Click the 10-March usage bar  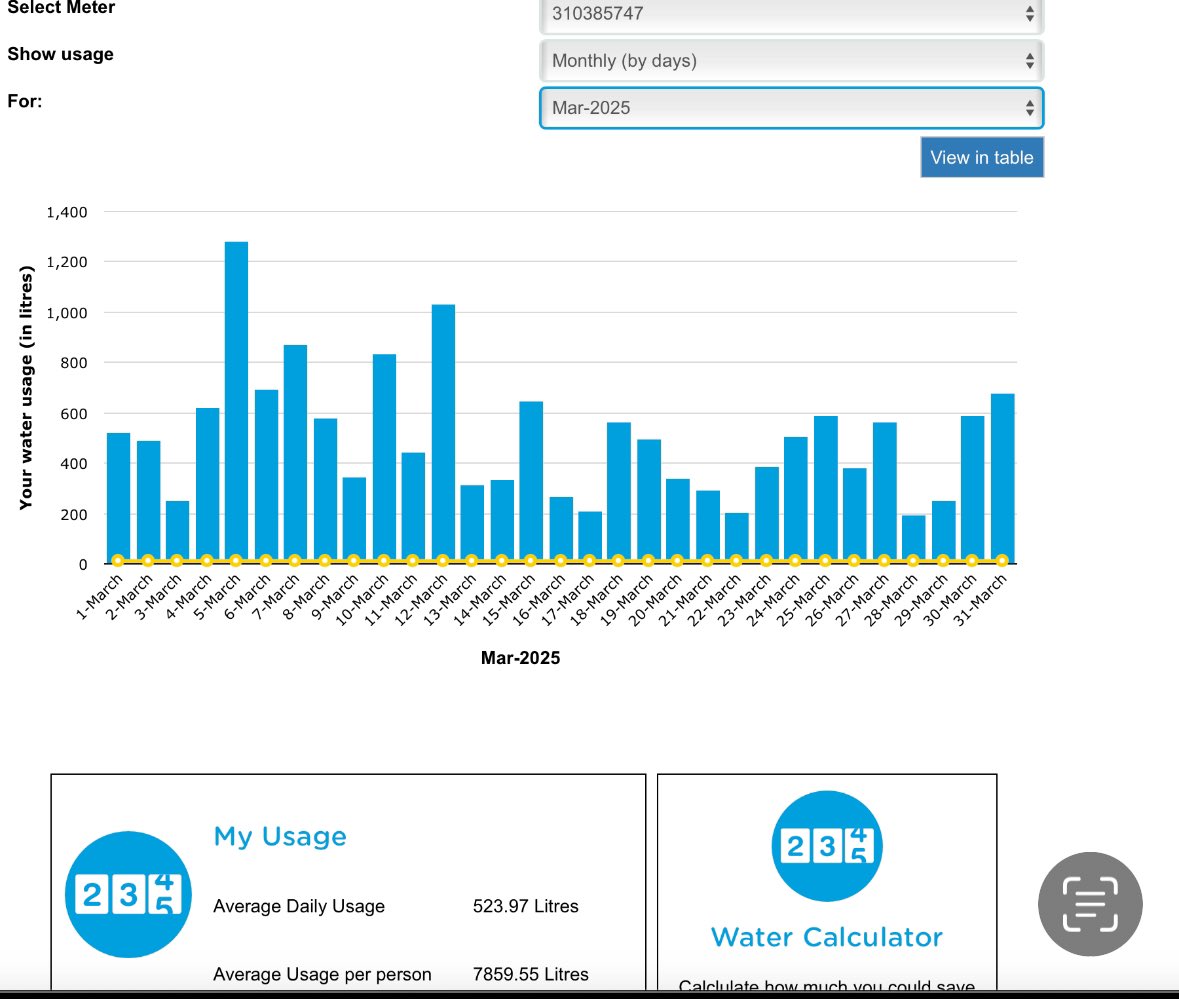384,459
